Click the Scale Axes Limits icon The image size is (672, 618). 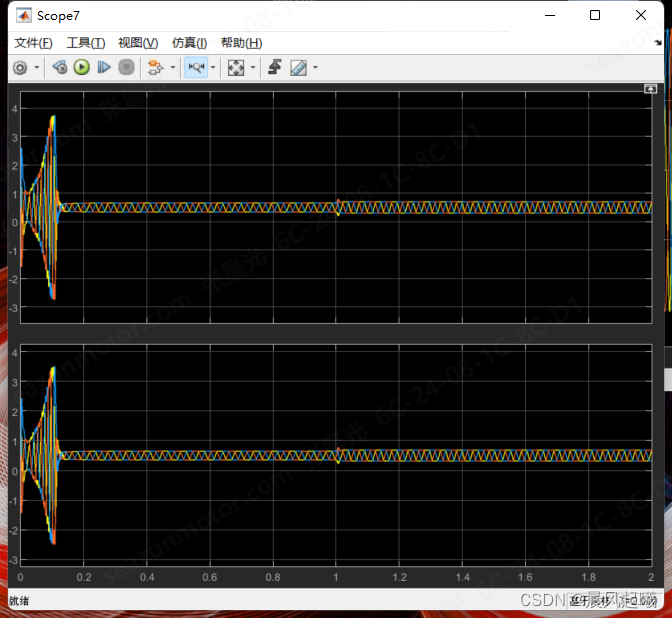[236, 68]
